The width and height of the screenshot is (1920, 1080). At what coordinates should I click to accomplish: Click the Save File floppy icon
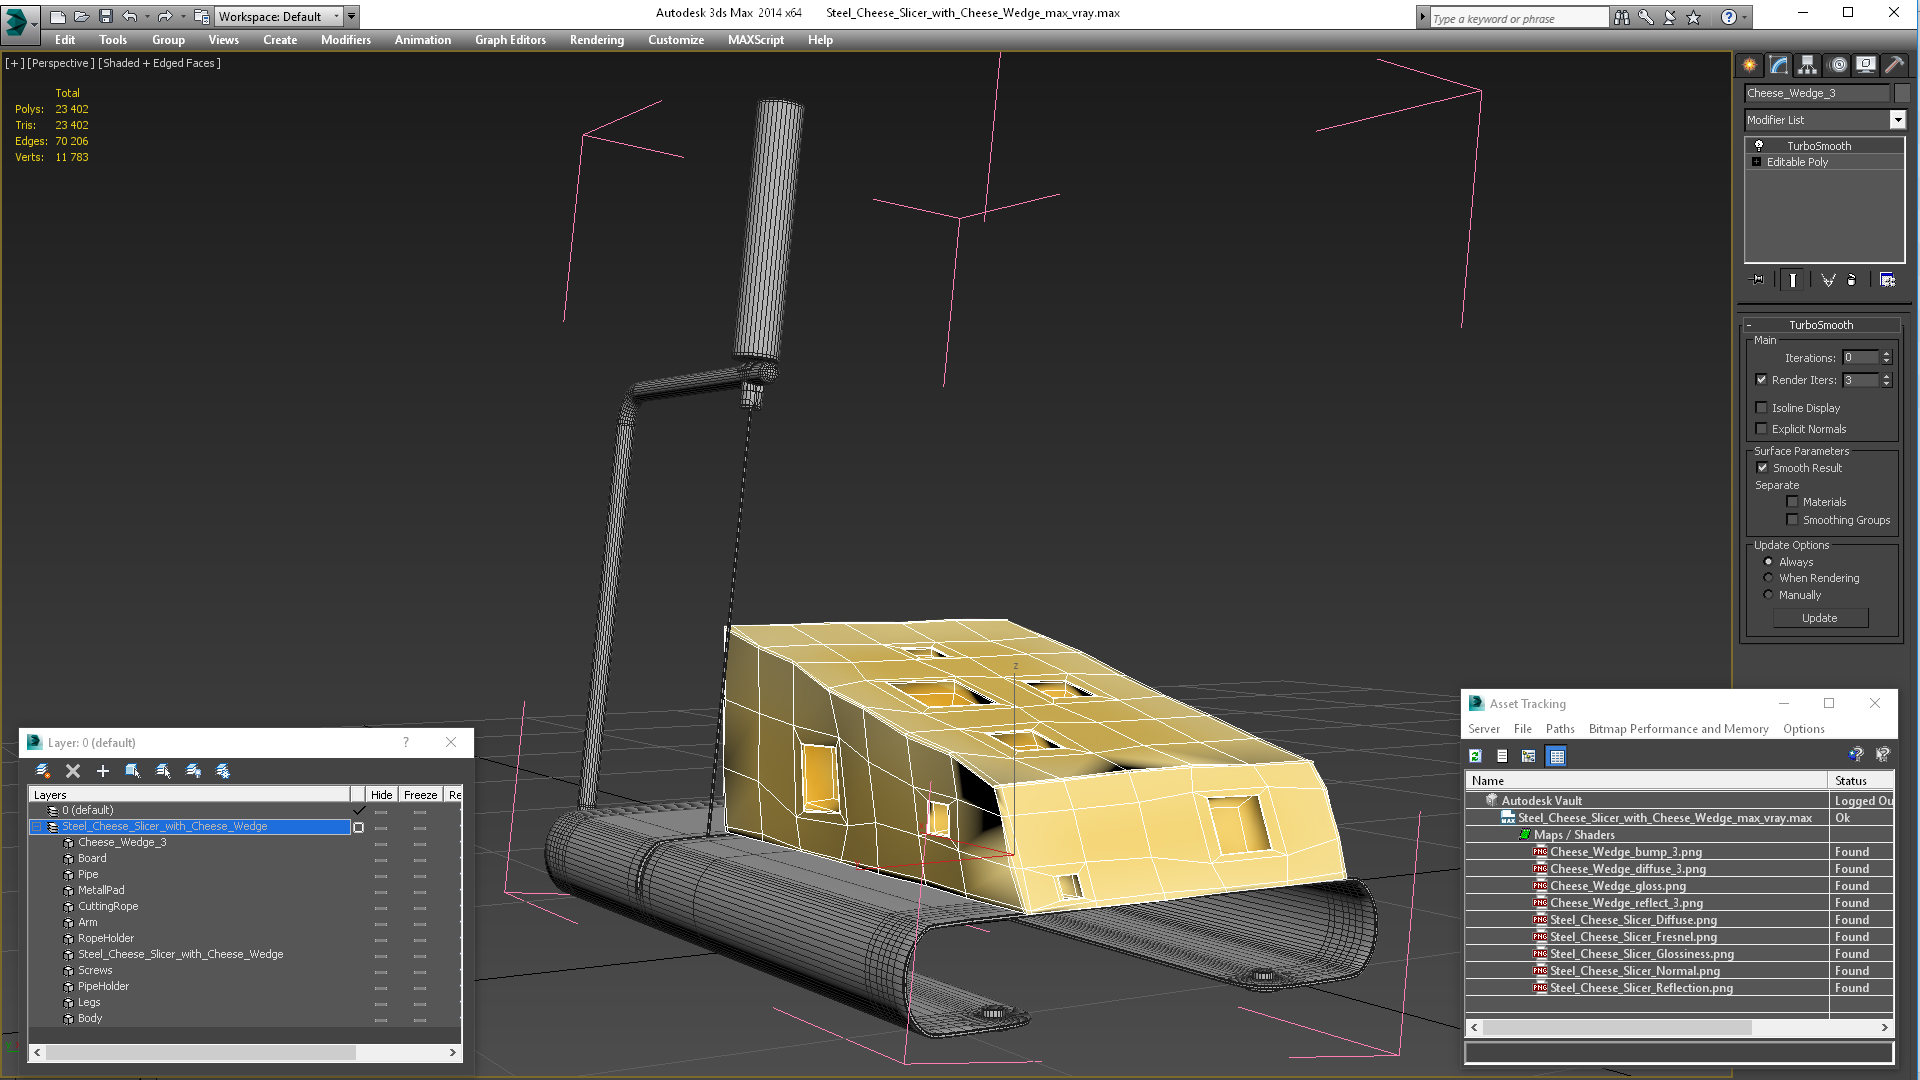[x=105, y=16]
